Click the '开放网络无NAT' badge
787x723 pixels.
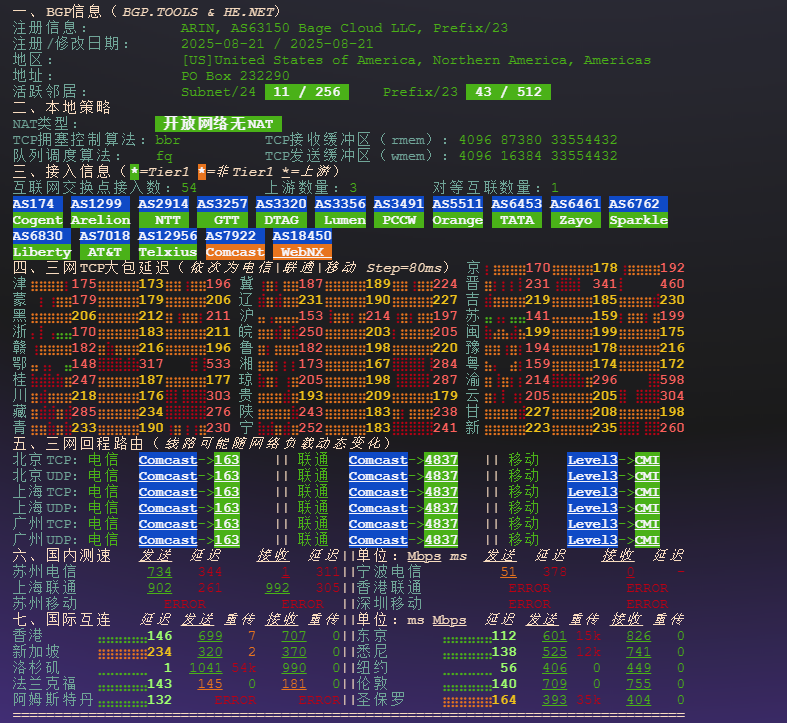tap(218, 124)
